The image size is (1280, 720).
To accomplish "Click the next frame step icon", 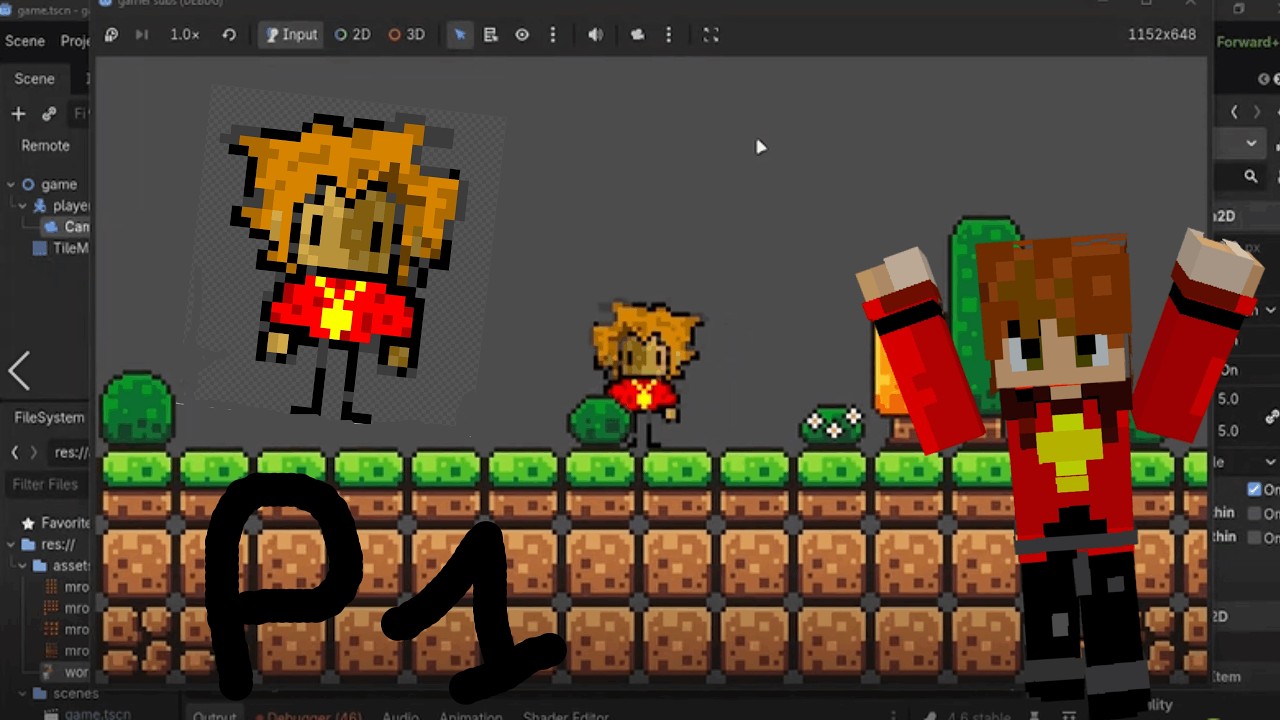I will tap(141, 35).
